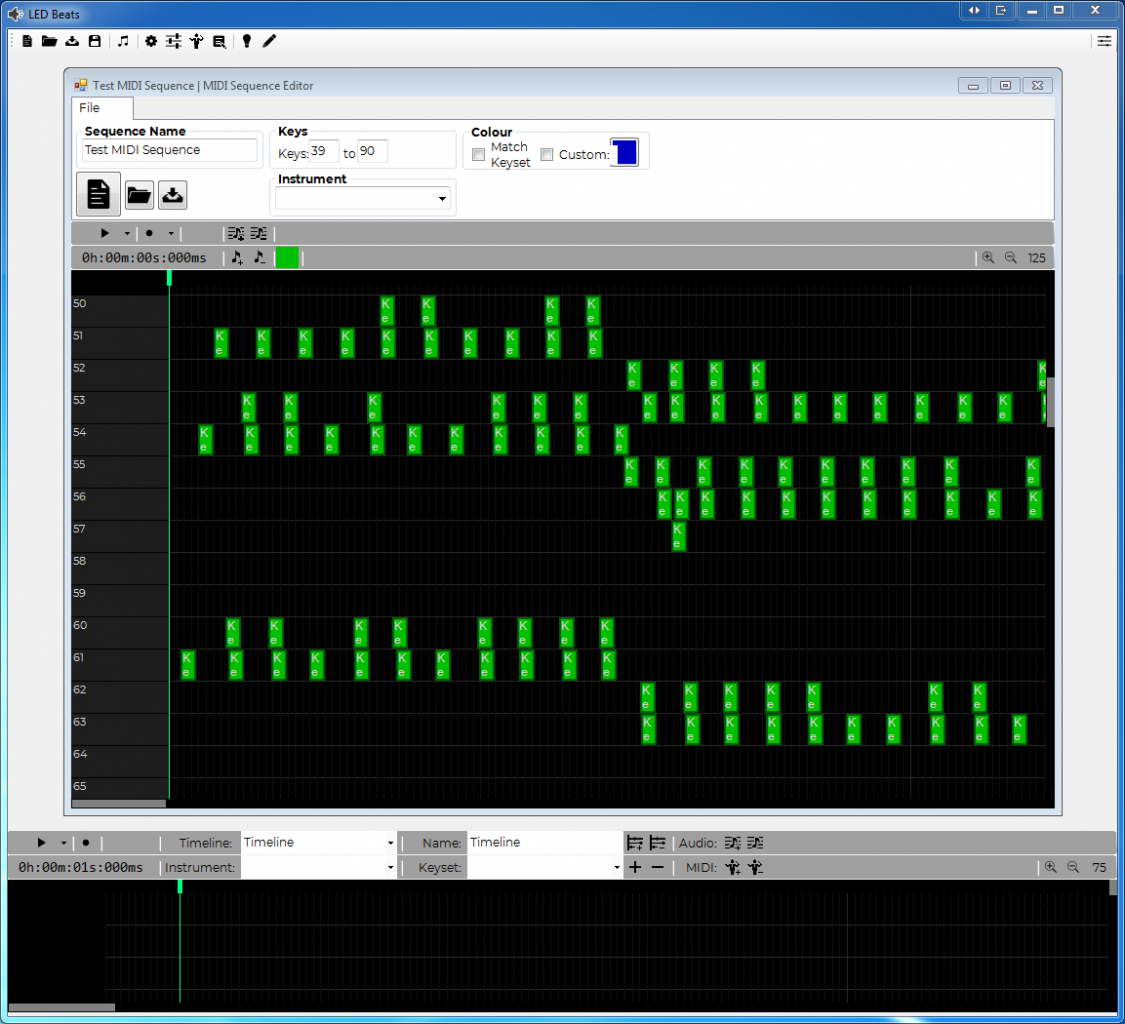Click the add note icon
Screen dimensions: 1125x1024
(x=237, y=258)
